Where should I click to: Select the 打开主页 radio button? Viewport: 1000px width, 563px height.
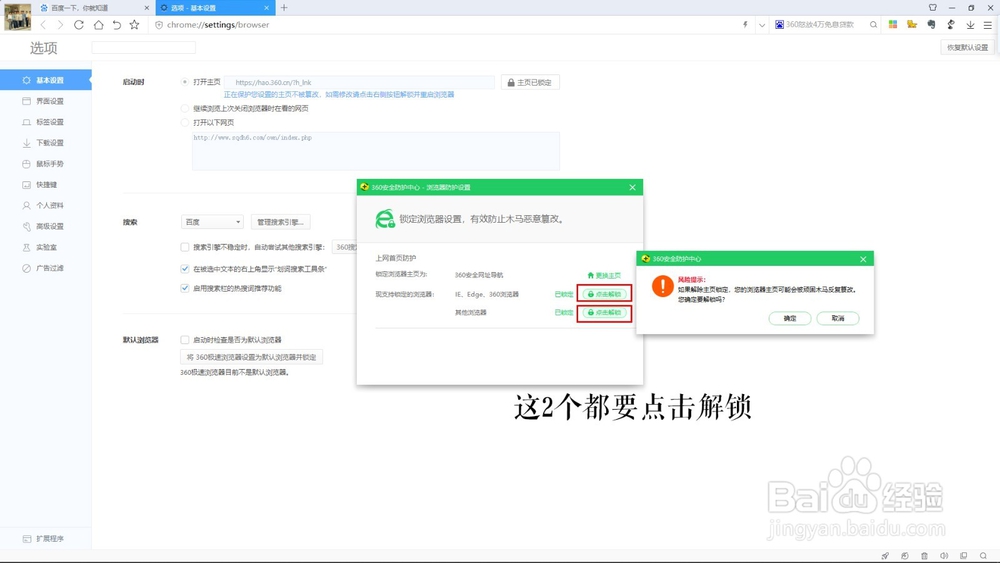pos(184,82)
